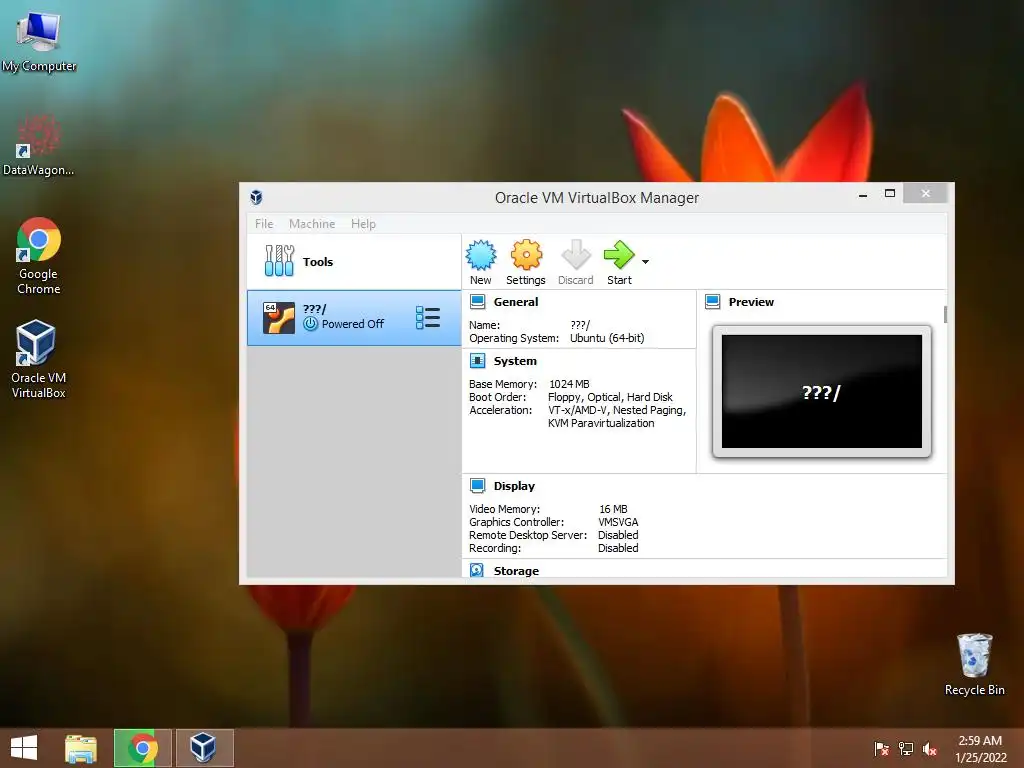
Task: Select the Tools entry in sidebar
Action: [x=354, y=261]
